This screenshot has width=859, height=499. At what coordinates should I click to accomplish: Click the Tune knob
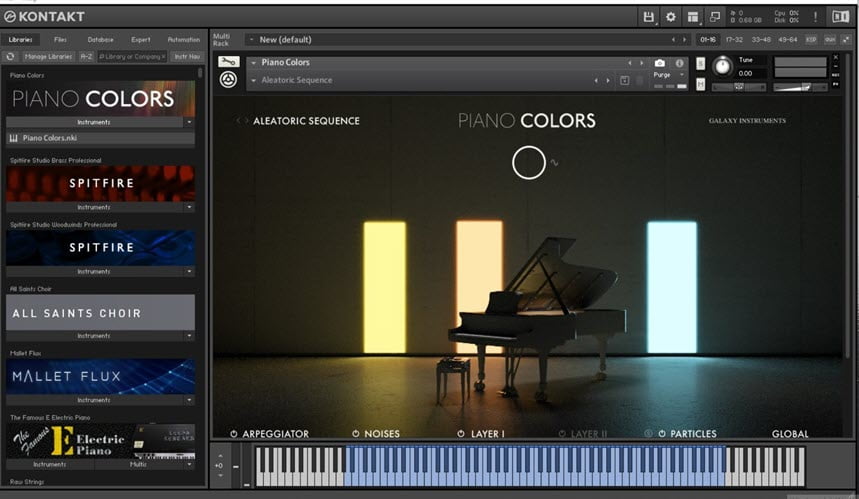pos(723,67)
